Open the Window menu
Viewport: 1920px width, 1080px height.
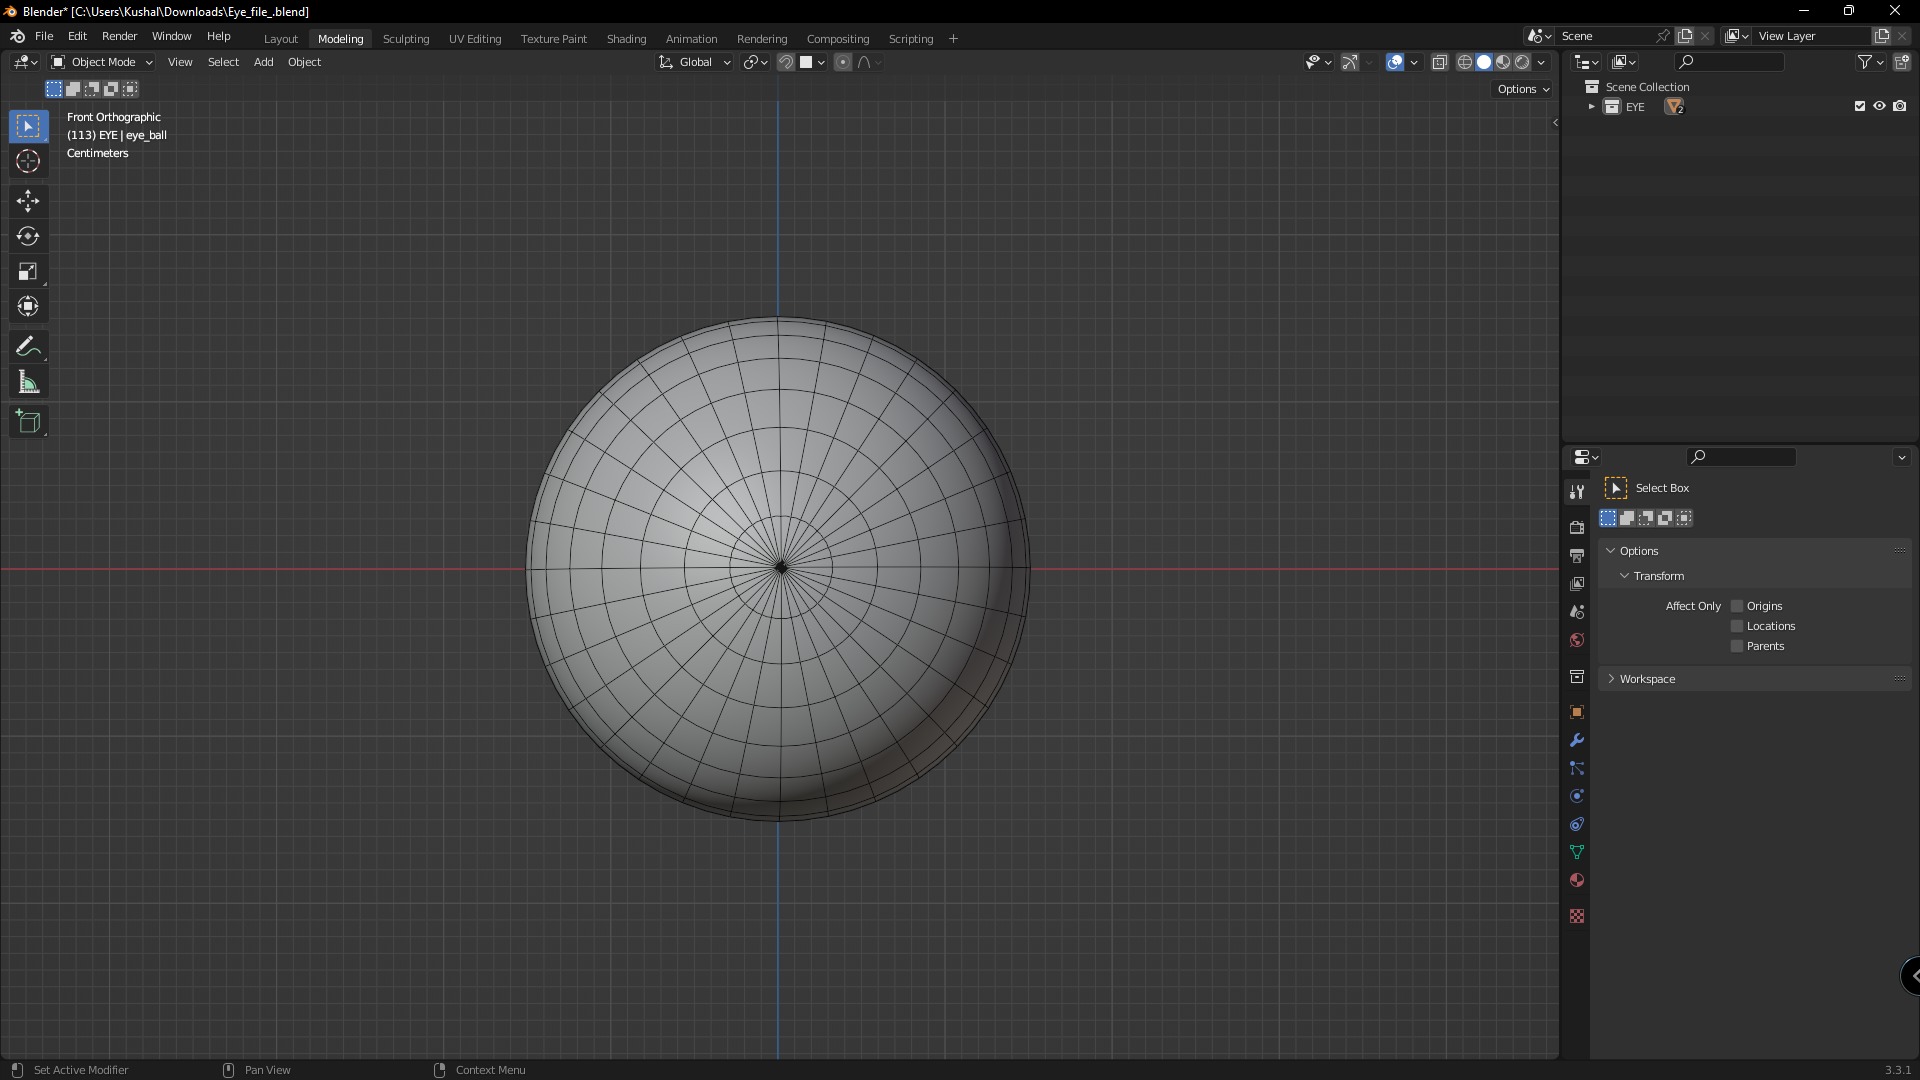[171, 36]
